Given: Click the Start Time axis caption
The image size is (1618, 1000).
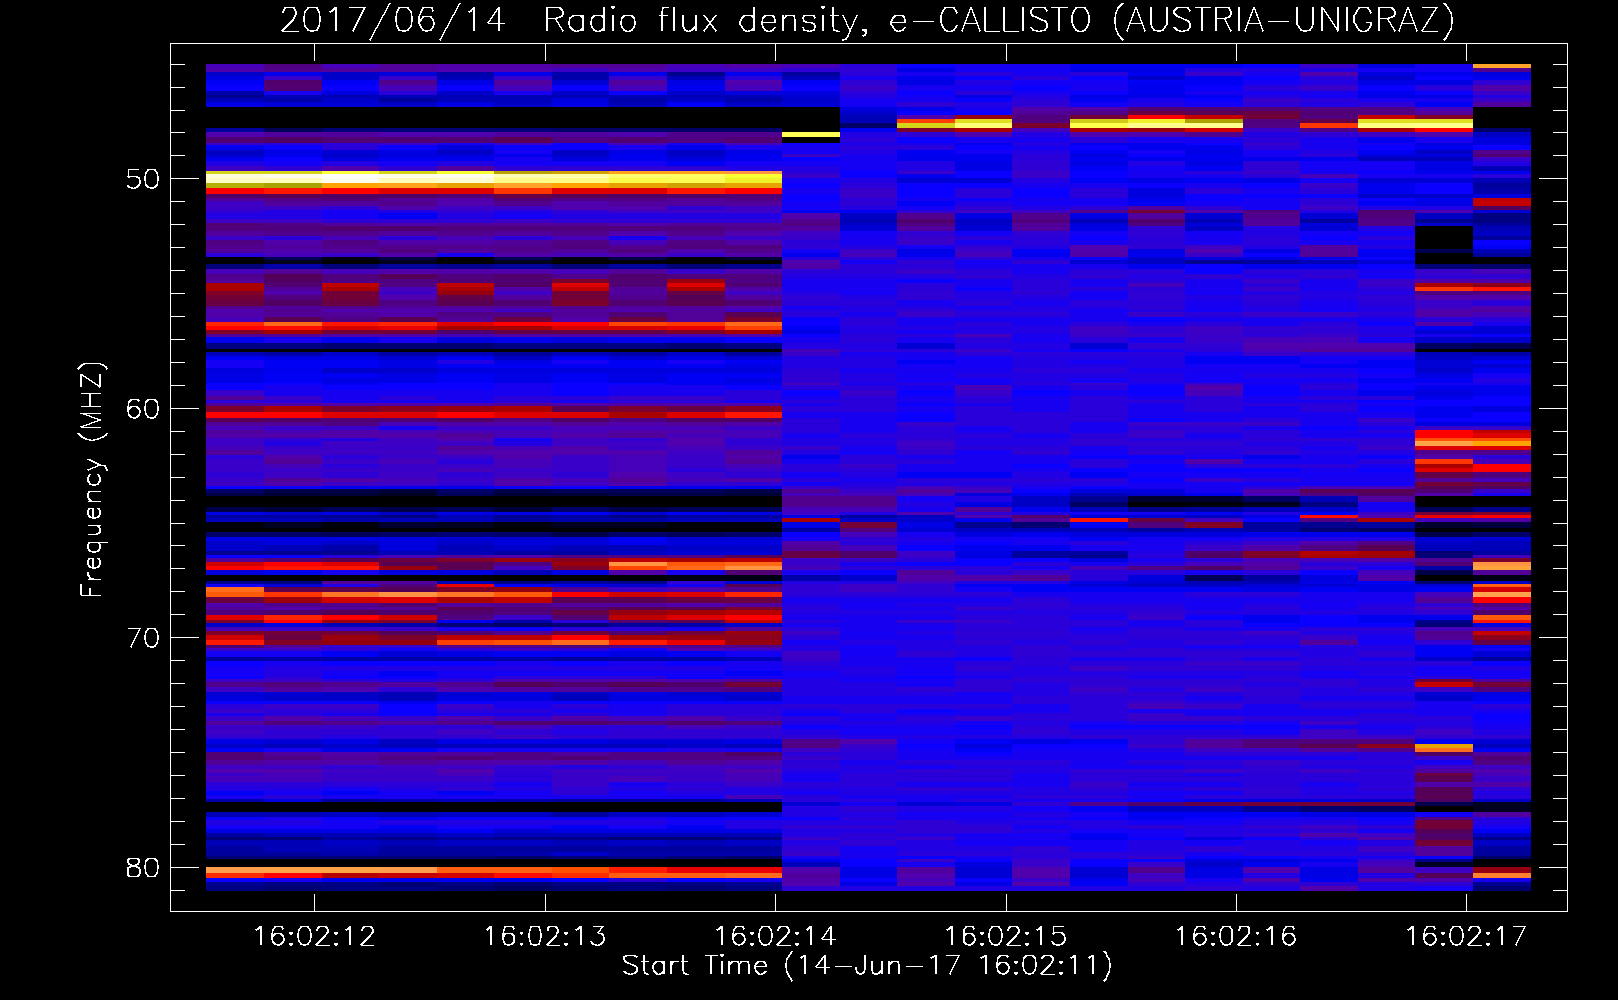Looking at the screenshot, I should (x=867, y=966).
